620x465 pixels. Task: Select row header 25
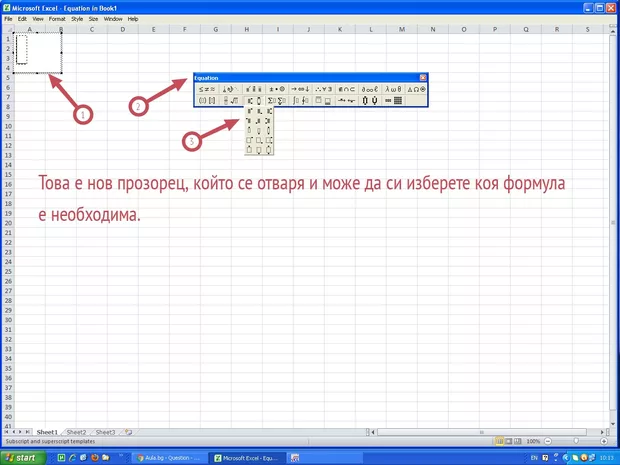[x=8, y=271]
